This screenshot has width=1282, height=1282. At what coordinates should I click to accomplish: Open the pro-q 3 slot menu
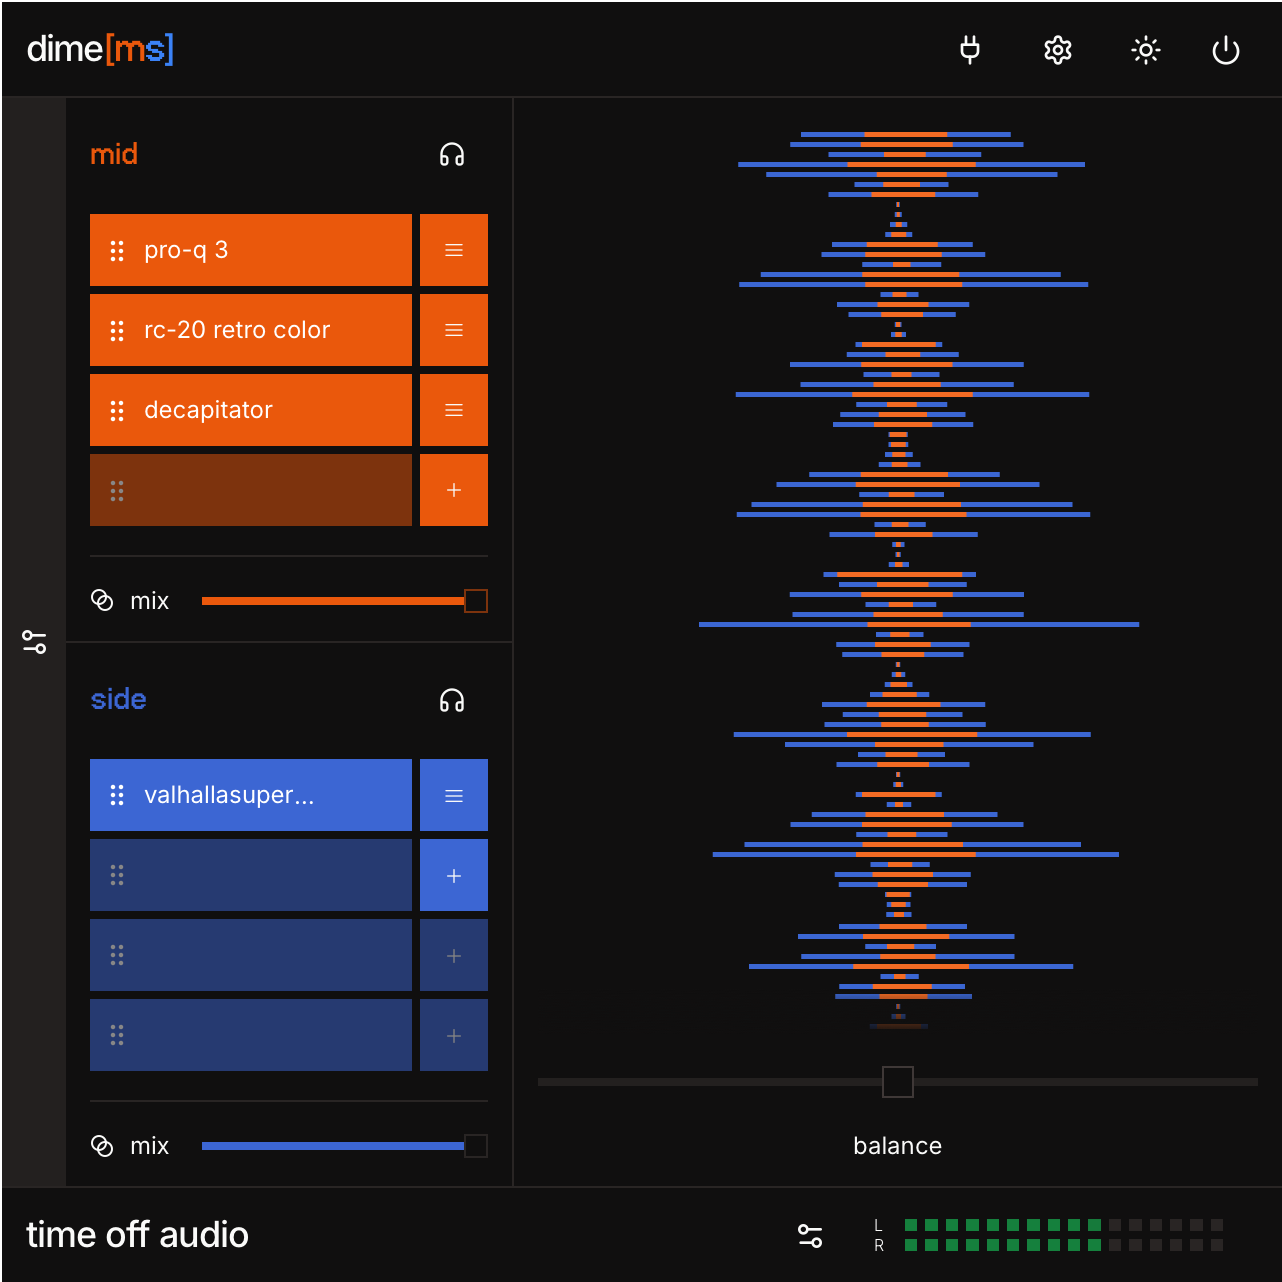(454, 250)
